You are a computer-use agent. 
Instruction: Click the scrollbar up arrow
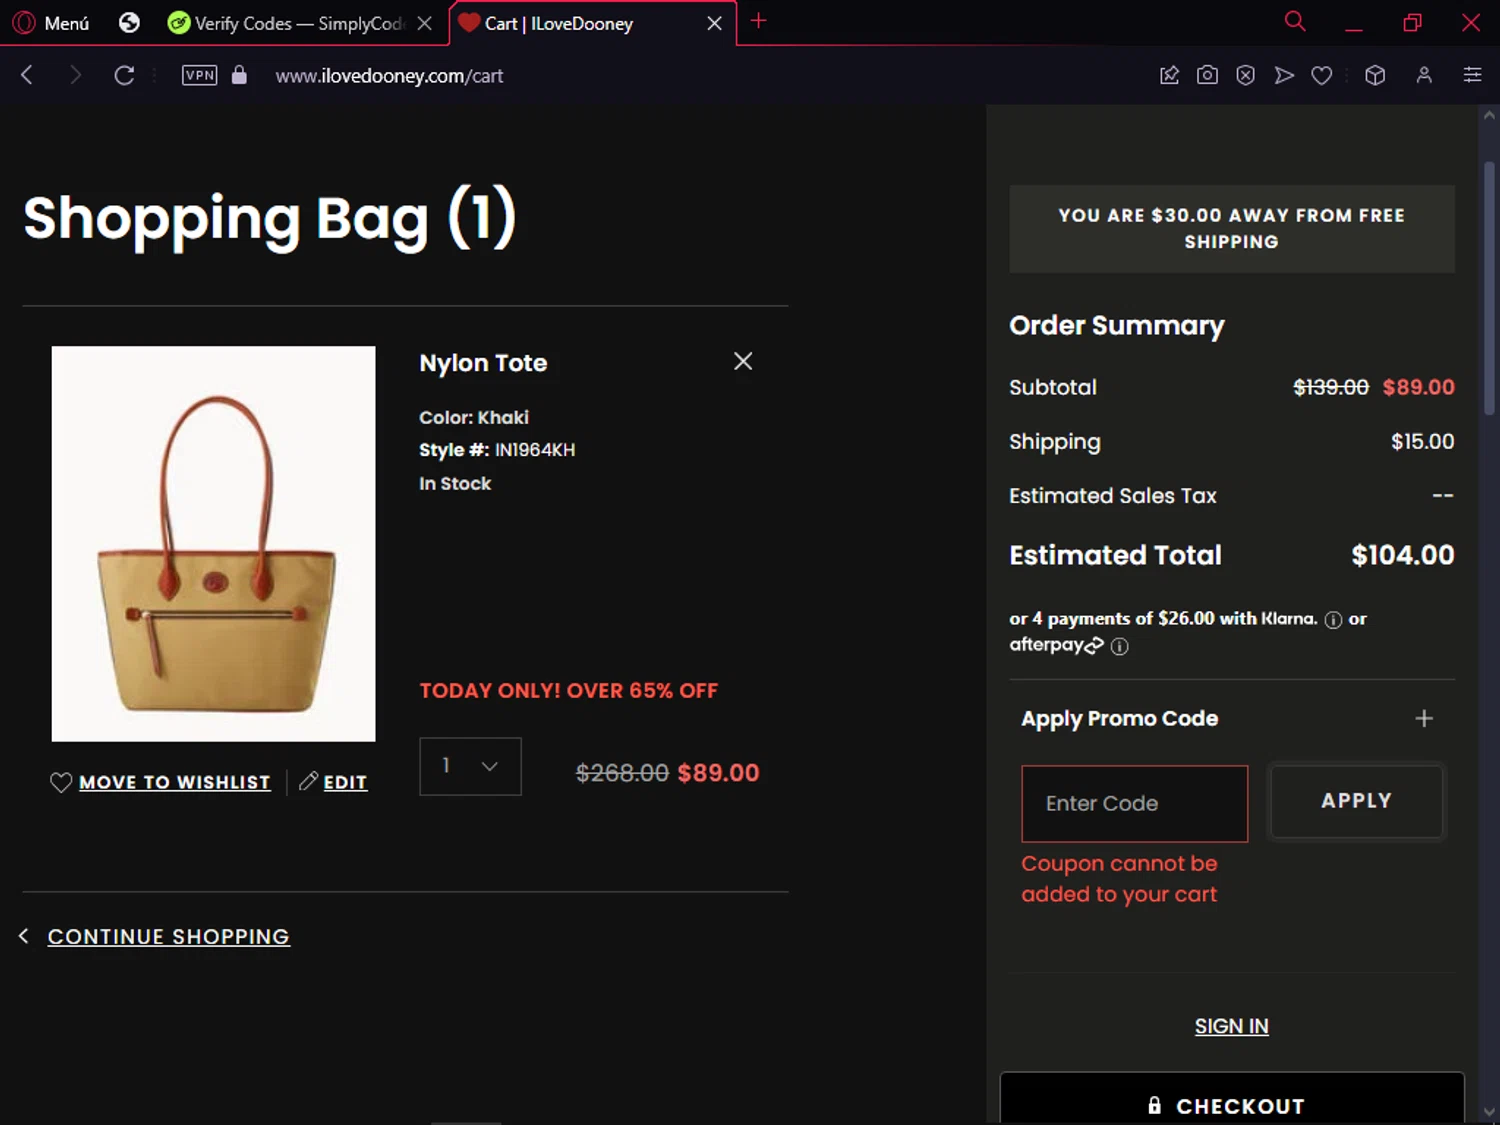1489,116
